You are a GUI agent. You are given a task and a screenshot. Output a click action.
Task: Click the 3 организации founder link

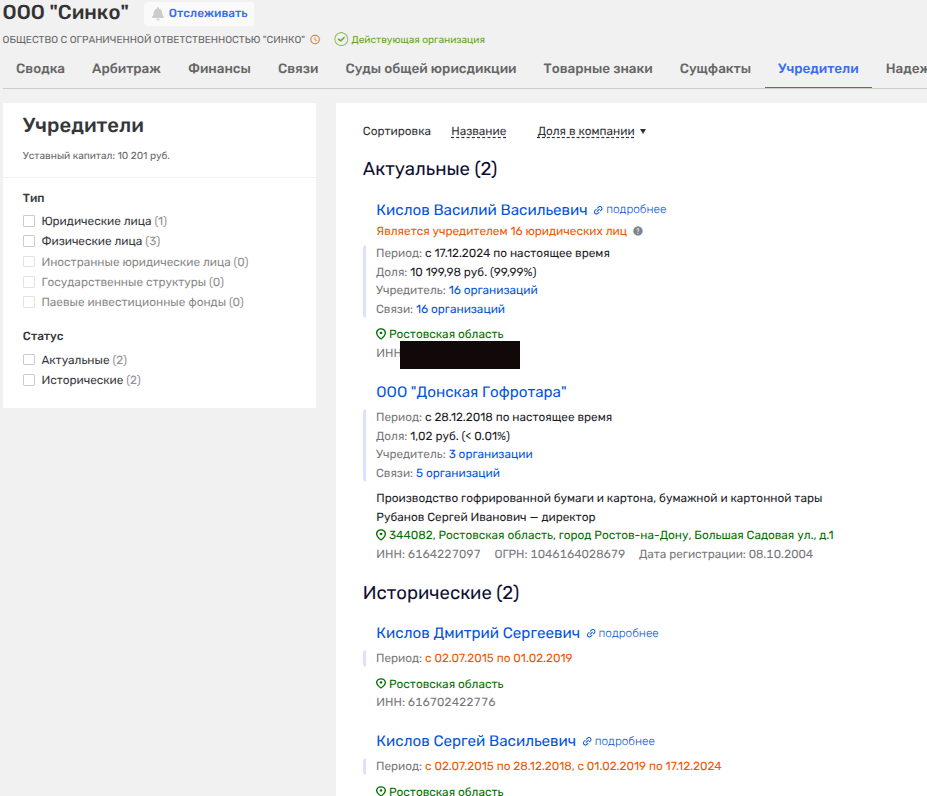point(490,454)
